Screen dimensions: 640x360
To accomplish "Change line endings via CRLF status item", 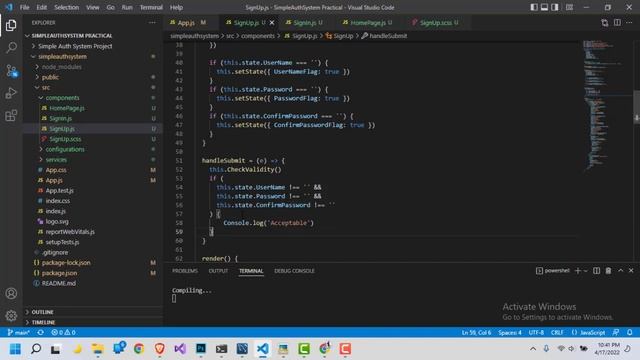I will click(557, 332).
